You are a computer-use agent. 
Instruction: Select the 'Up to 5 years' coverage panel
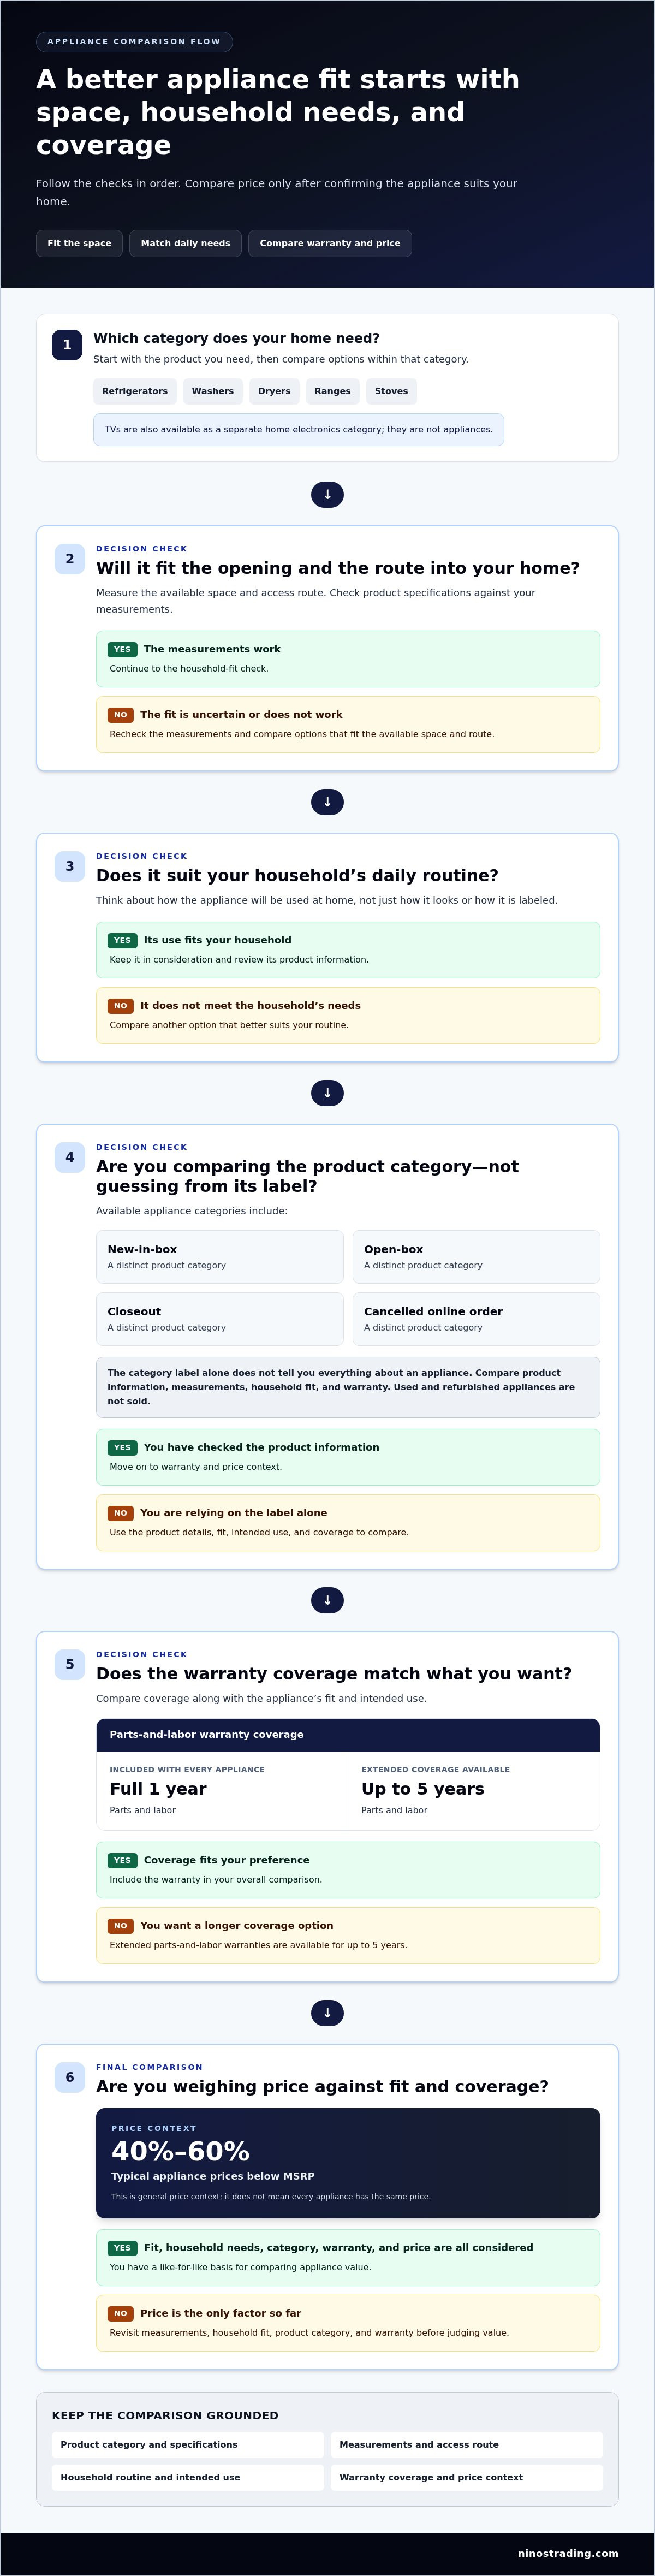474,1790
